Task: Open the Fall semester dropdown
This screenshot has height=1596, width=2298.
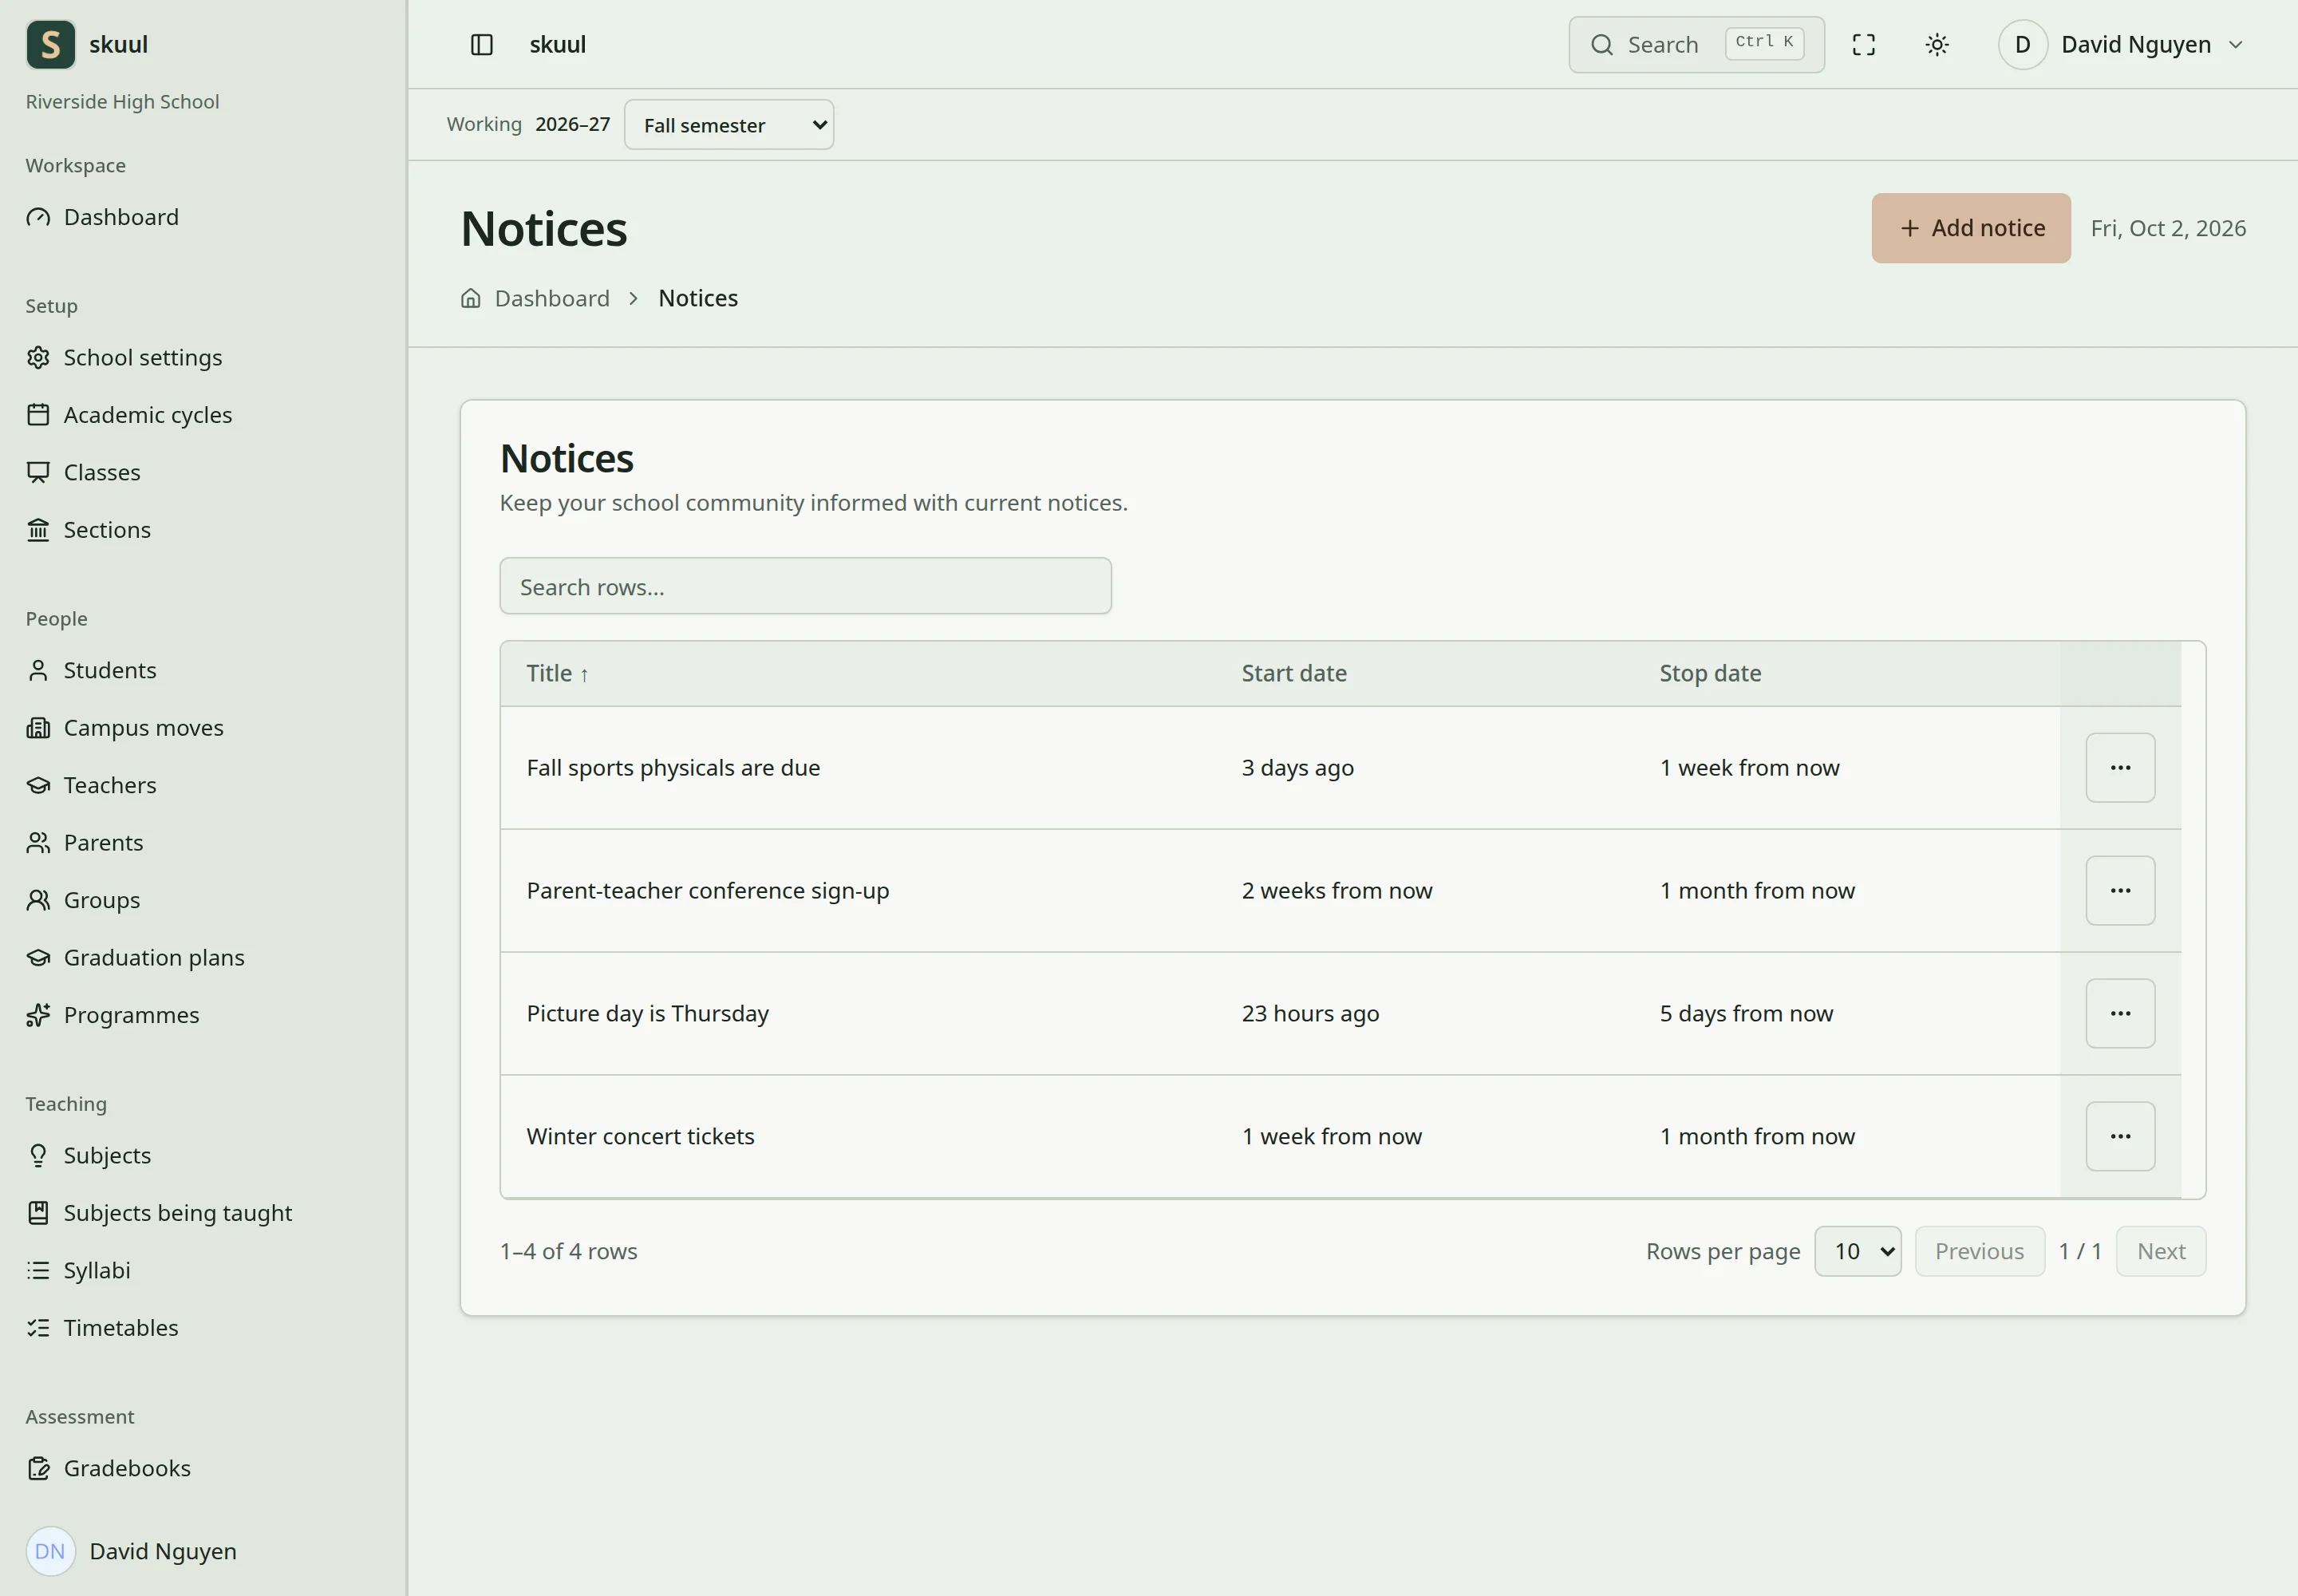Action: click(729, 125)
